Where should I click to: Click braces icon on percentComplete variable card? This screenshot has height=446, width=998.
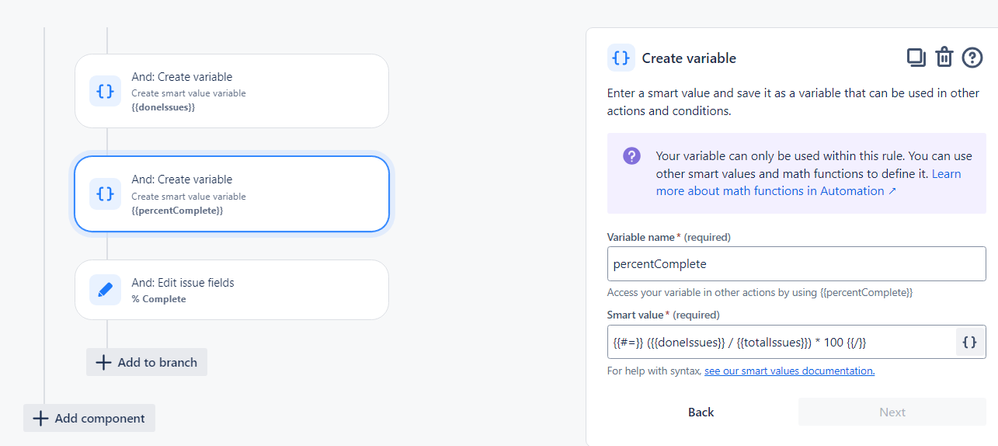click(105, 194)
